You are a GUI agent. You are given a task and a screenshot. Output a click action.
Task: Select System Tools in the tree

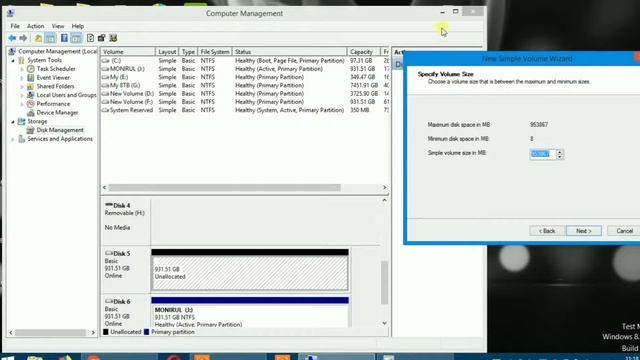pos(44,60)
